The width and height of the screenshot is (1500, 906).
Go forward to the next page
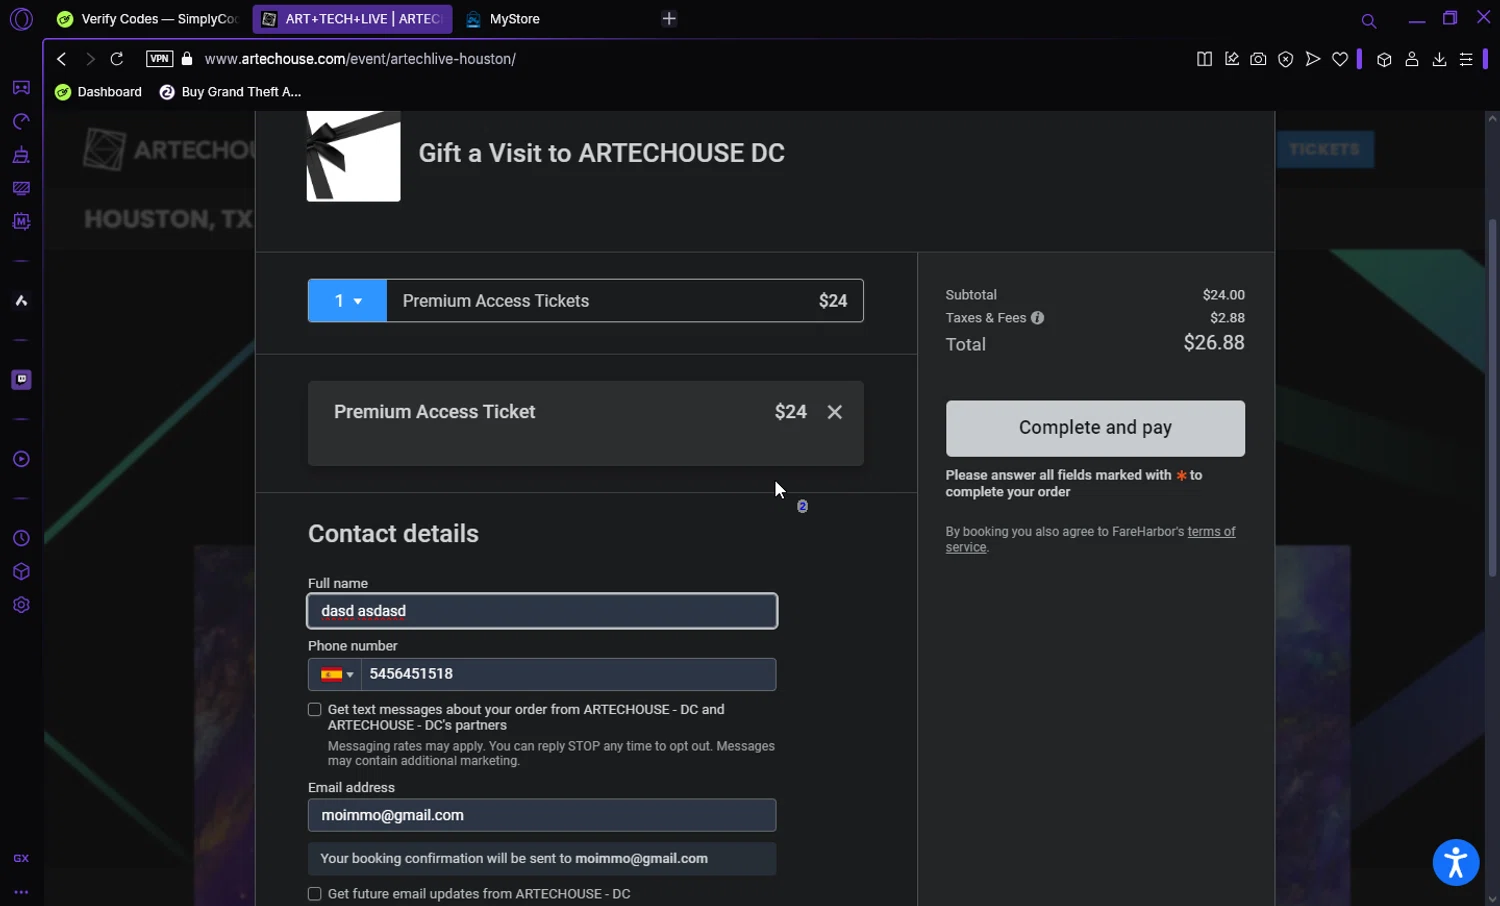tap(90, 59)
